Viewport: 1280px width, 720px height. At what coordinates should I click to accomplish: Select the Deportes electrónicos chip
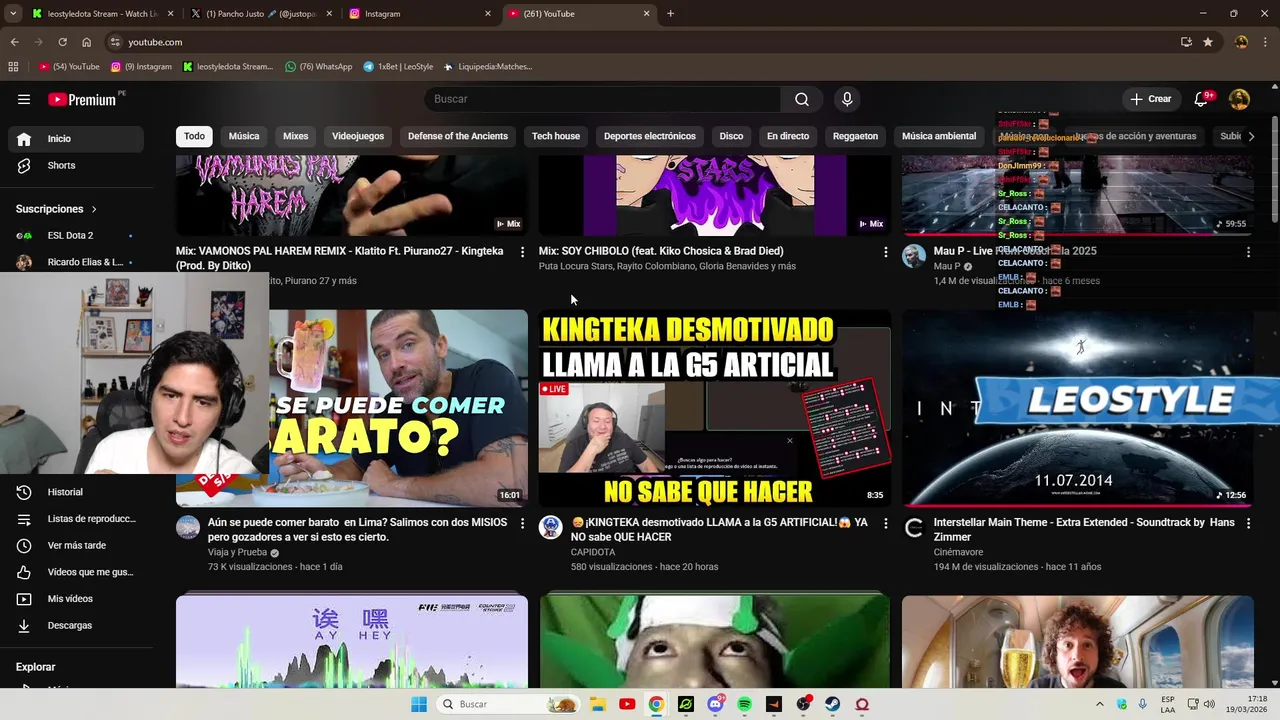(x=650, y=136)
